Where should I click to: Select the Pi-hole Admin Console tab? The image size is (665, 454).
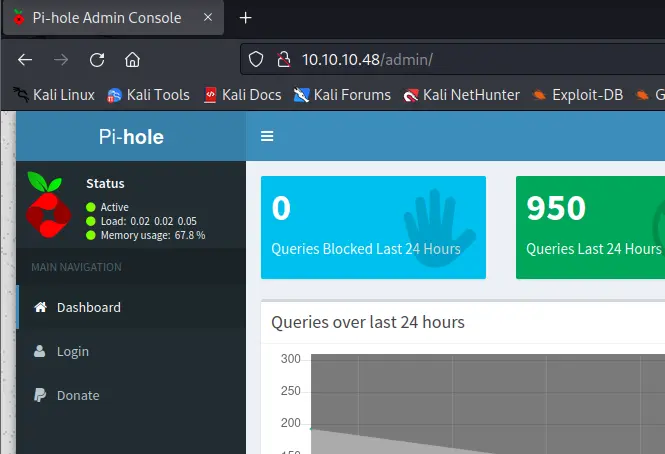113,18
